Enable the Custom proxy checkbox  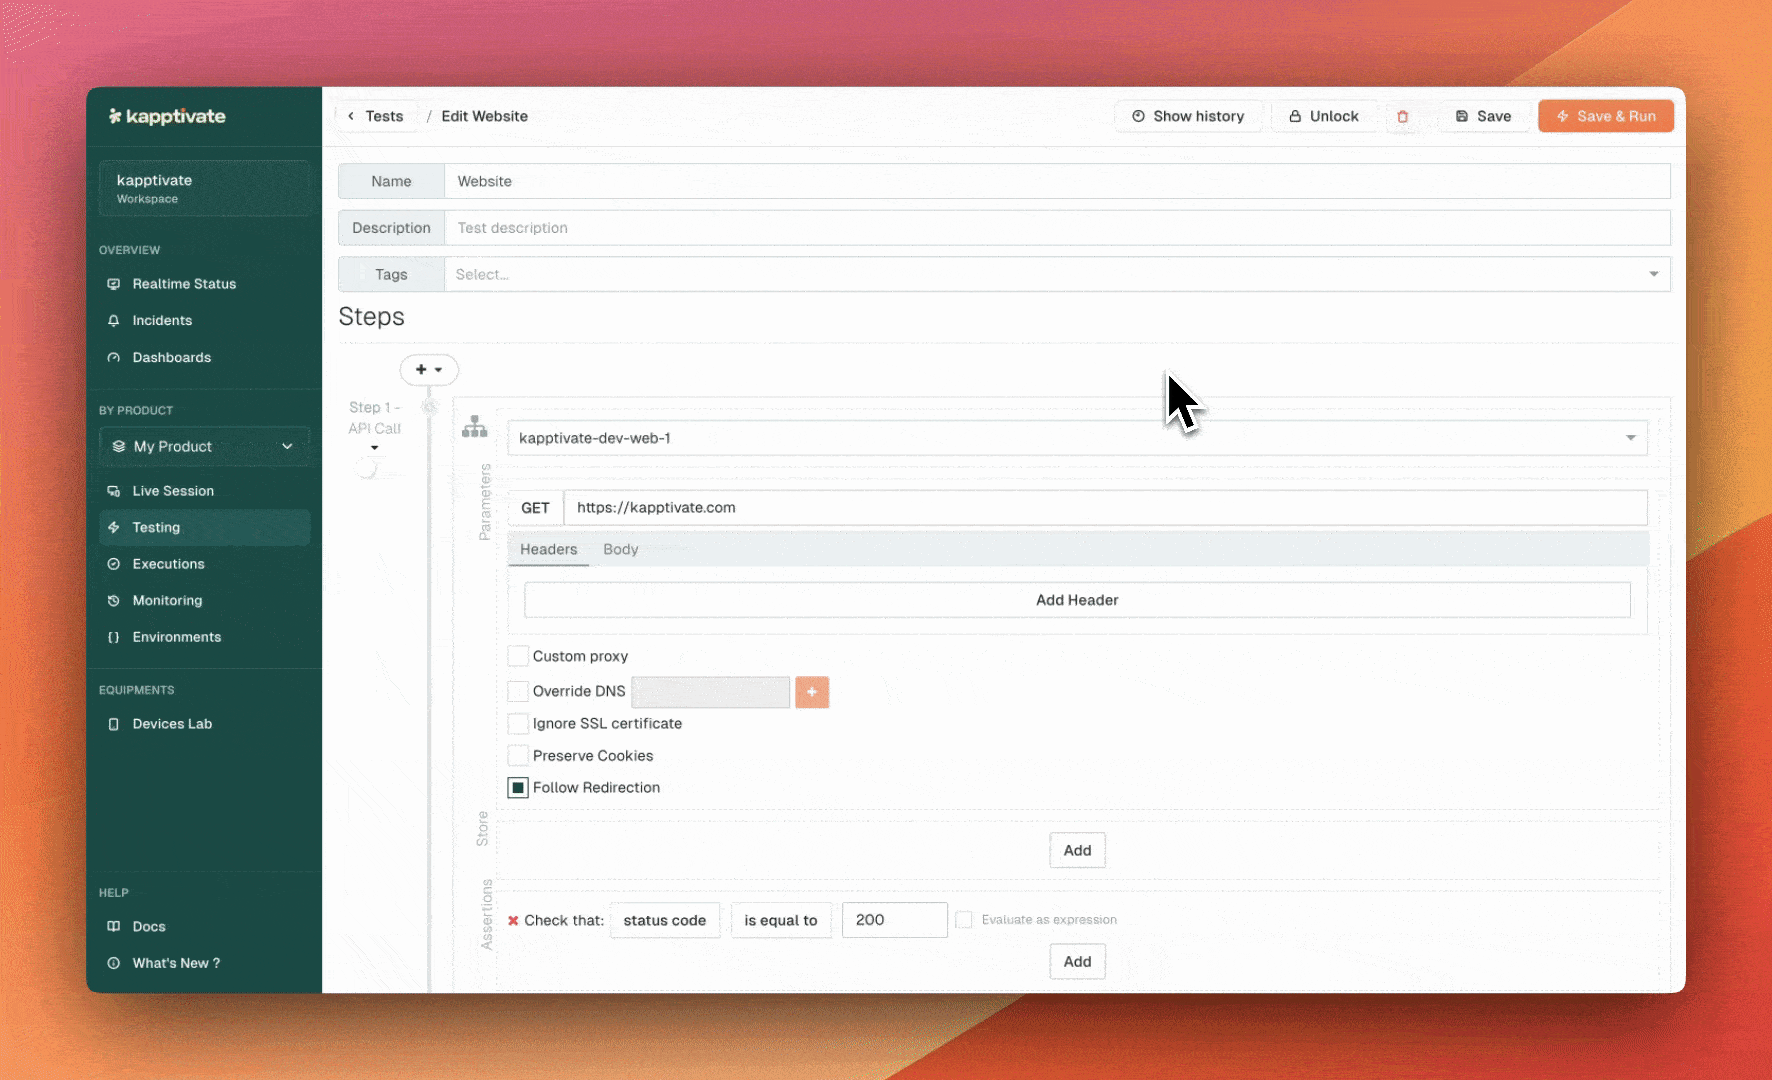pos(518,656)
